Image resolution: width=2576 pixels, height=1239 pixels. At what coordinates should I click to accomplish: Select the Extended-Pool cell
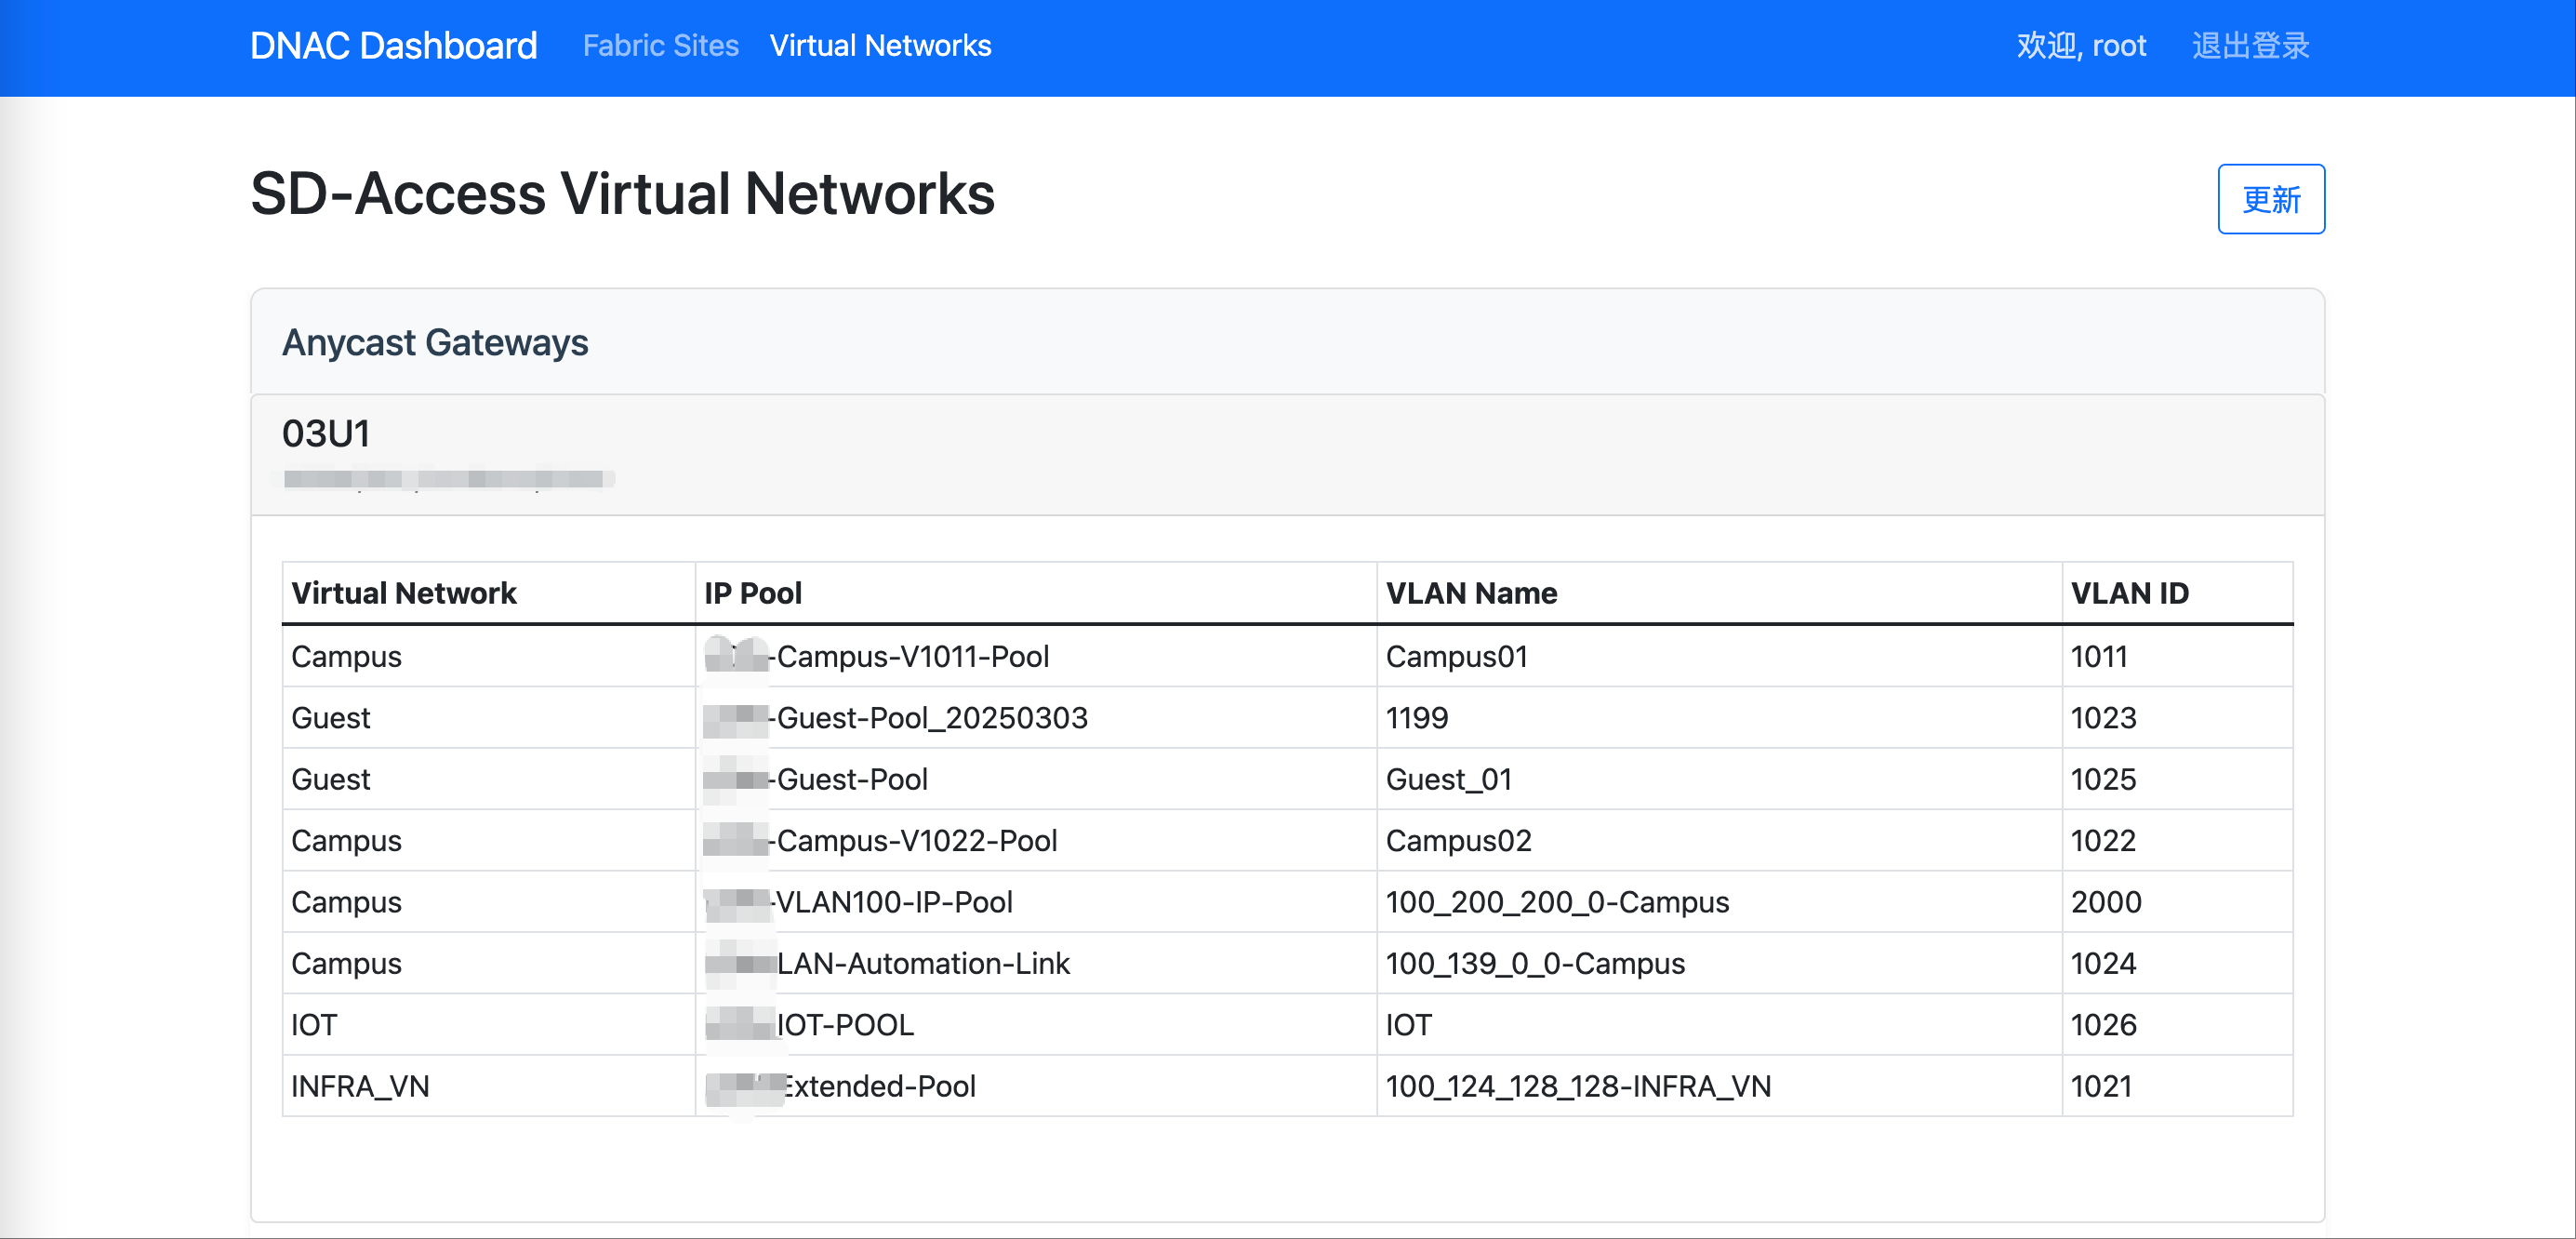(1036, 1086)
